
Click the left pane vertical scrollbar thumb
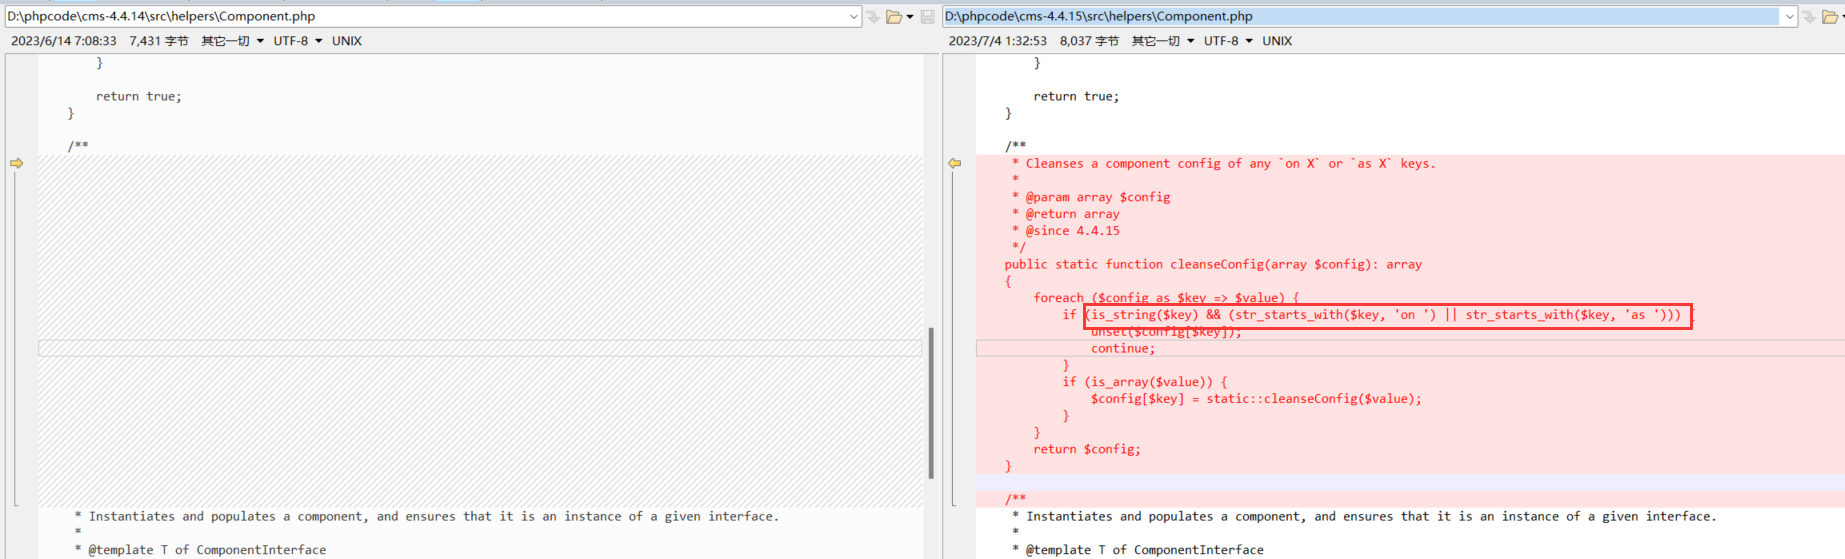click(x=931, y=403)
